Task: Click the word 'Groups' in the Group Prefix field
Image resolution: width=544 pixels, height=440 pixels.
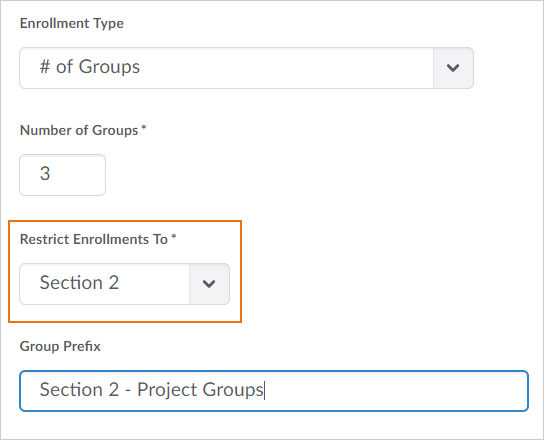Action: pos(233,390)
